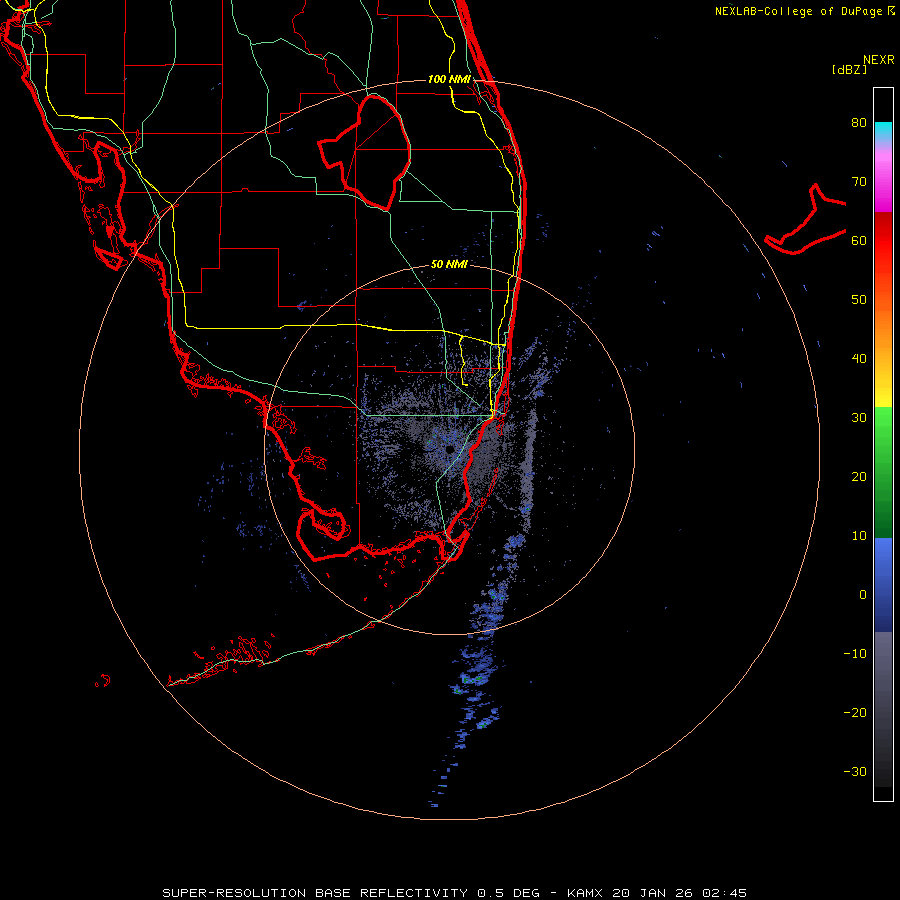This screenshot has width=900, height=900.
Task: Click the -20 value on the dBZ scale
Action: point(855,713)
